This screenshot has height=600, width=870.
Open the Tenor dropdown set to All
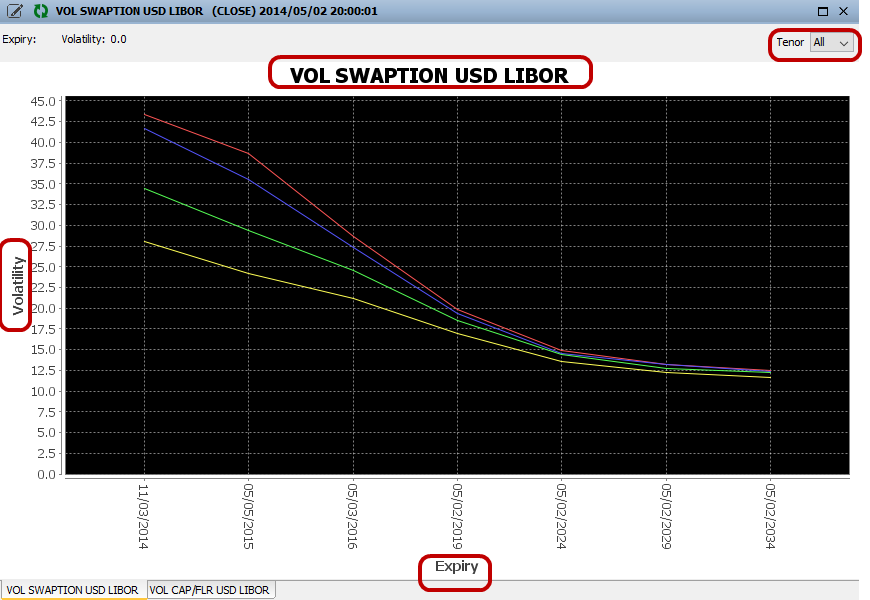(831, 42)
